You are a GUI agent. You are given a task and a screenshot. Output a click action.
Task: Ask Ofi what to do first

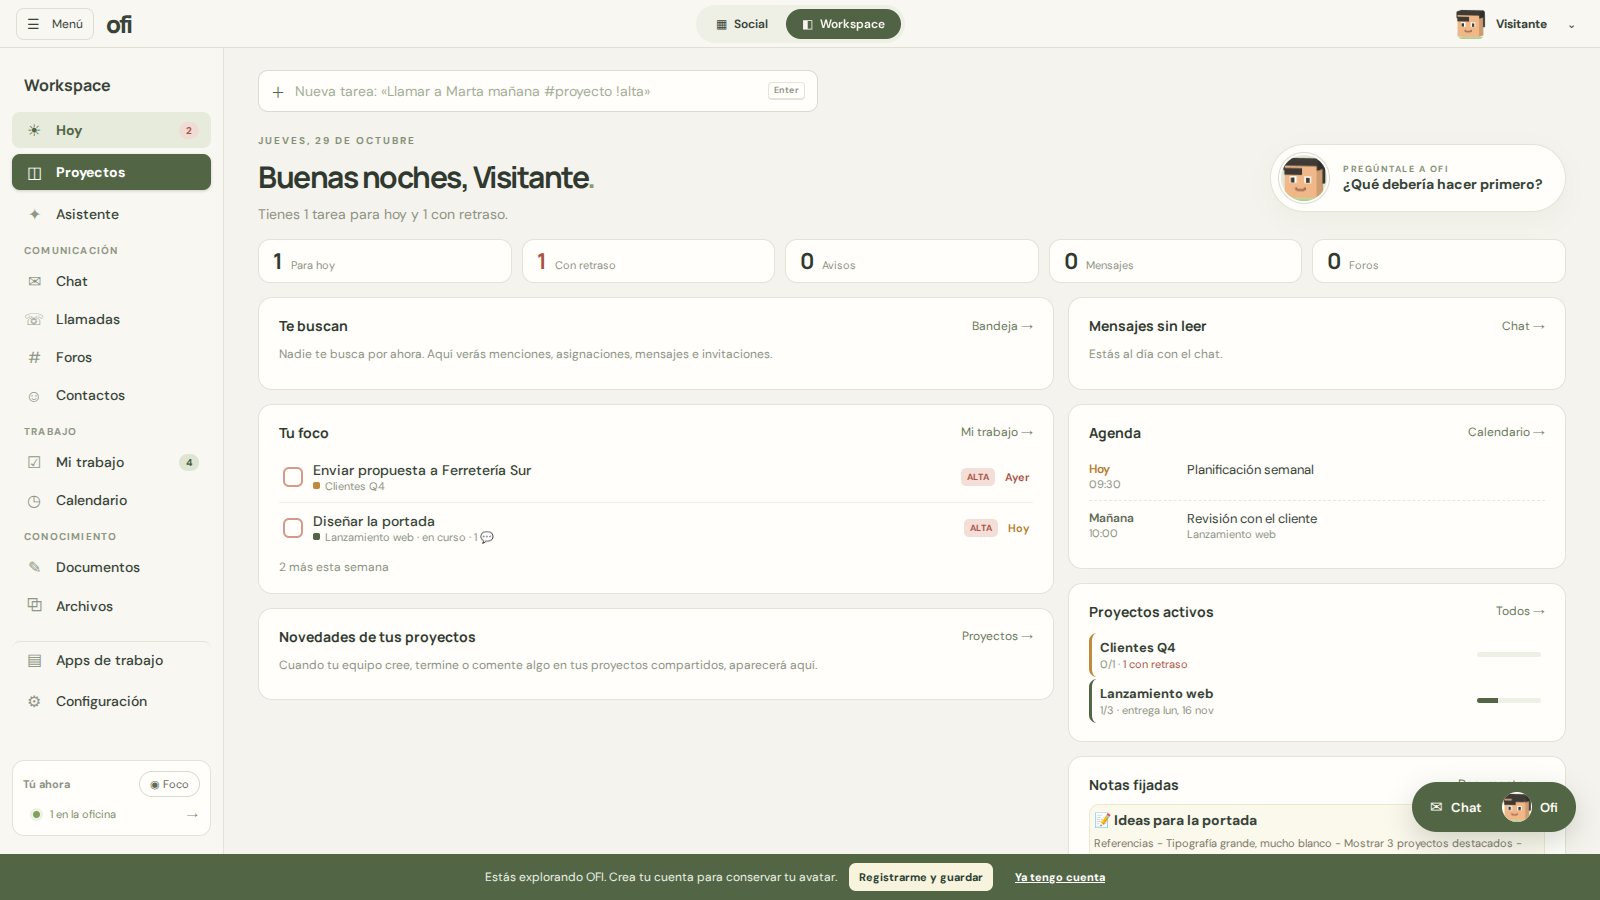[x=1418, y=178]
